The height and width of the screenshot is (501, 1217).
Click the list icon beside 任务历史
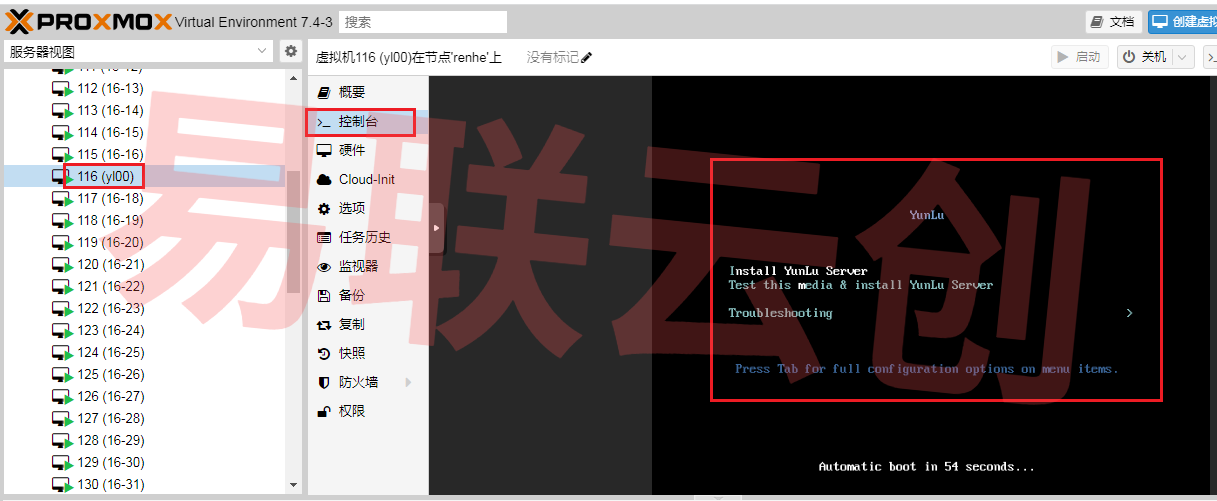[x=323, y=237]
